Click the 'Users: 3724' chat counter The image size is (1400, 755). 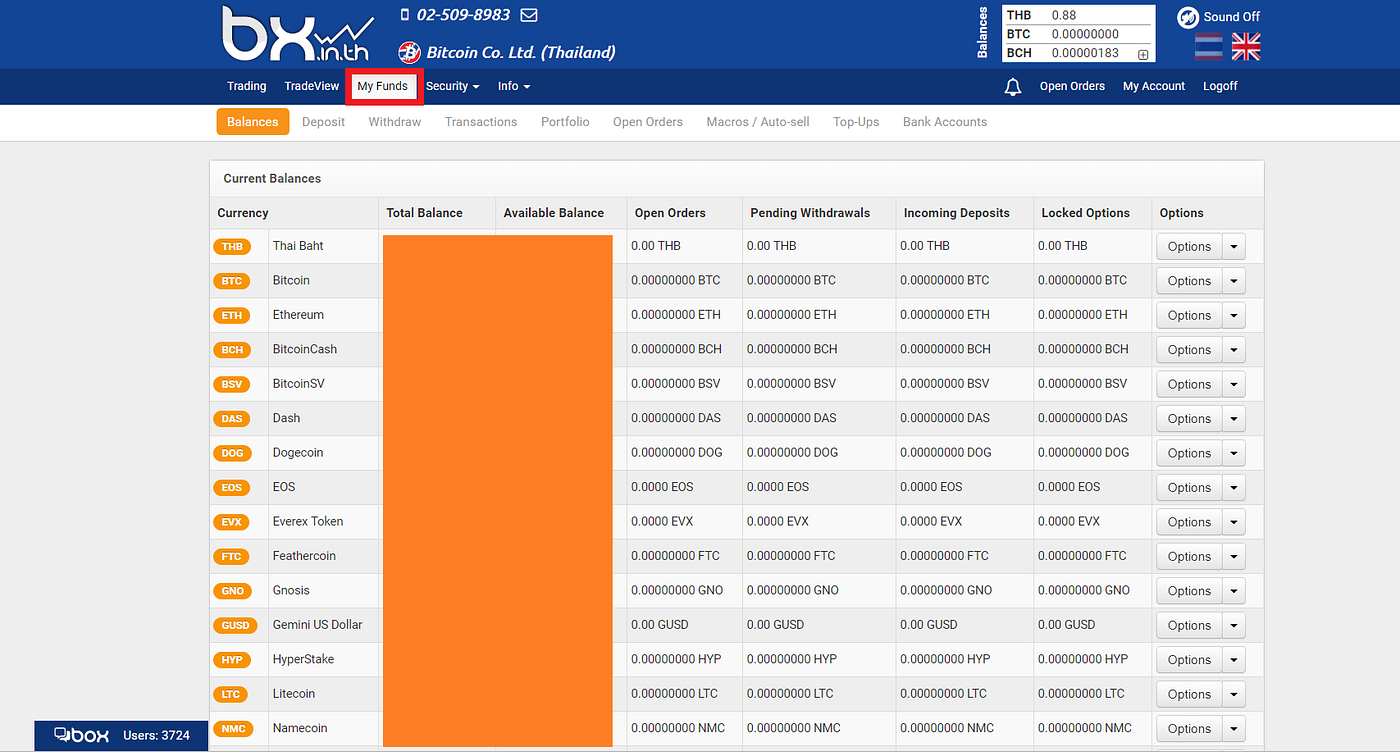tap(156, 736)
